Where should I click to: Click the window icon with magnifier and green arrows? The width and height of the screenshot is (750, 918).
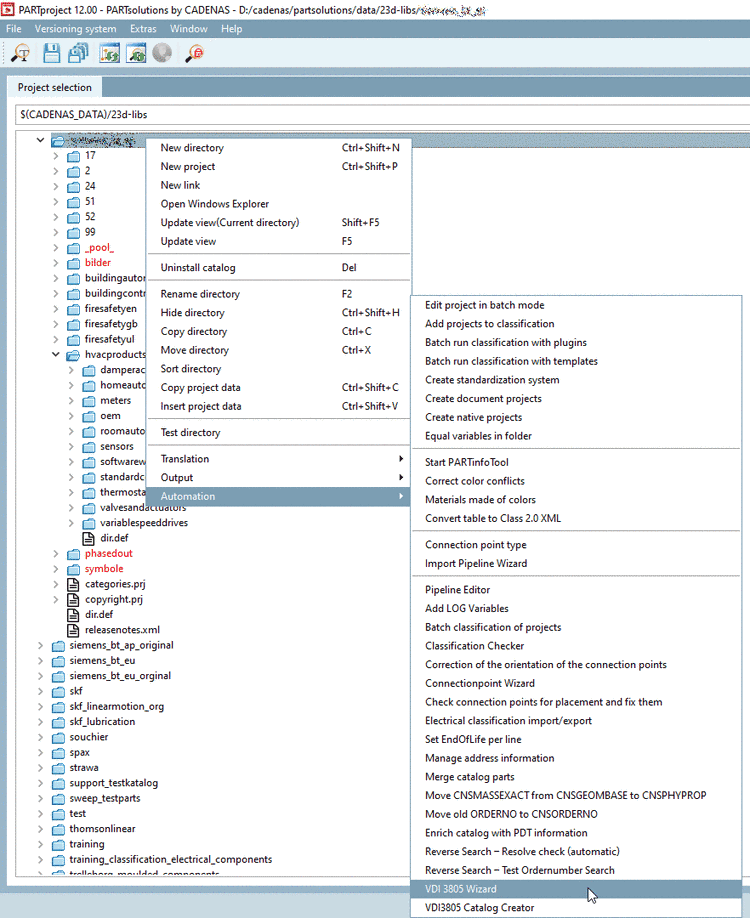[136, 53]
